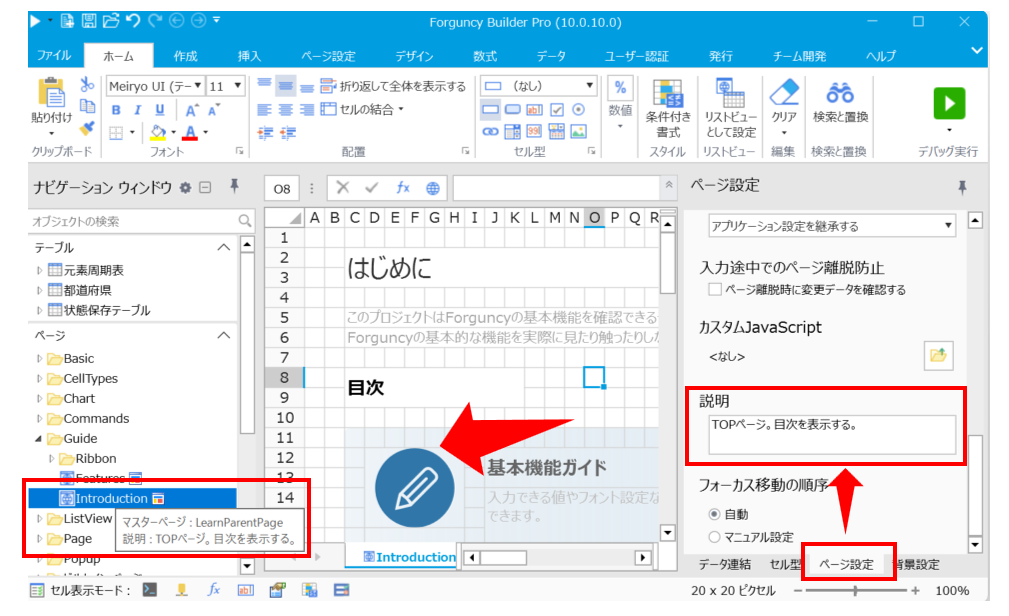1009x616 pixels.
Task: Collapse the Guide folder in the tree
Action: pyautogui.click(x=39, y=439)
